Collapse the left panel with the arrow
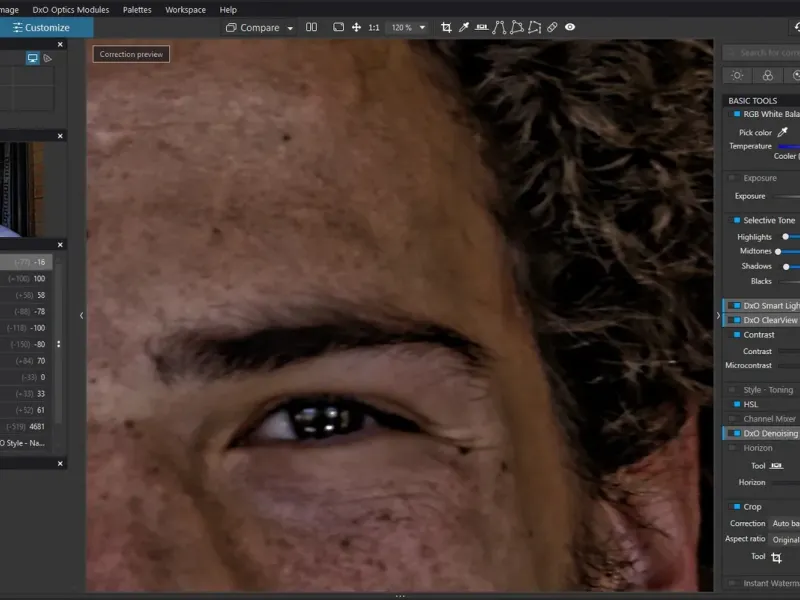 click(x=82, y=315)
